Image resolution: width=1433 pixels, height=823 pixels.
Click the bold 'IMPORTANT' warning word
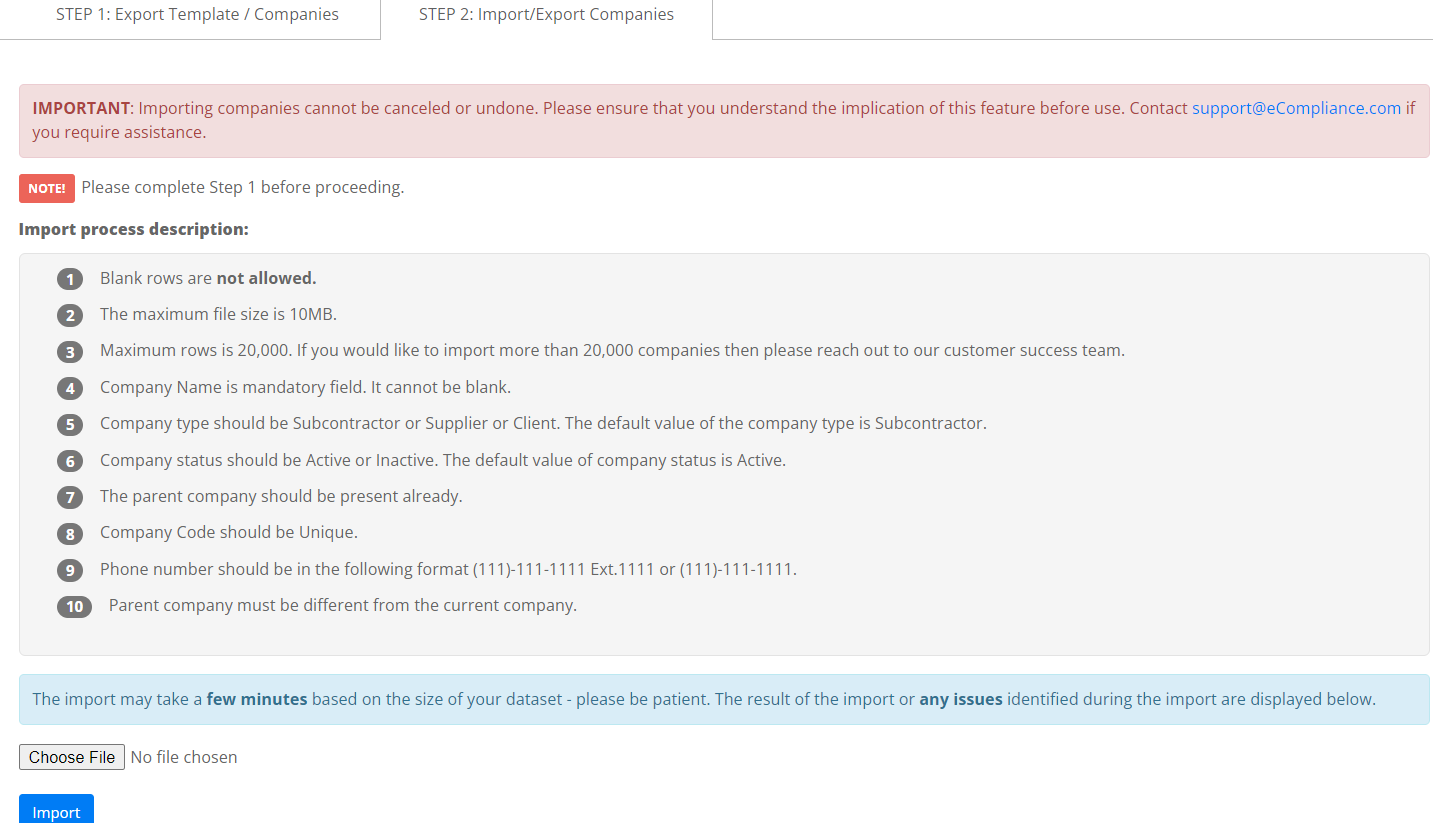point(81,108)
